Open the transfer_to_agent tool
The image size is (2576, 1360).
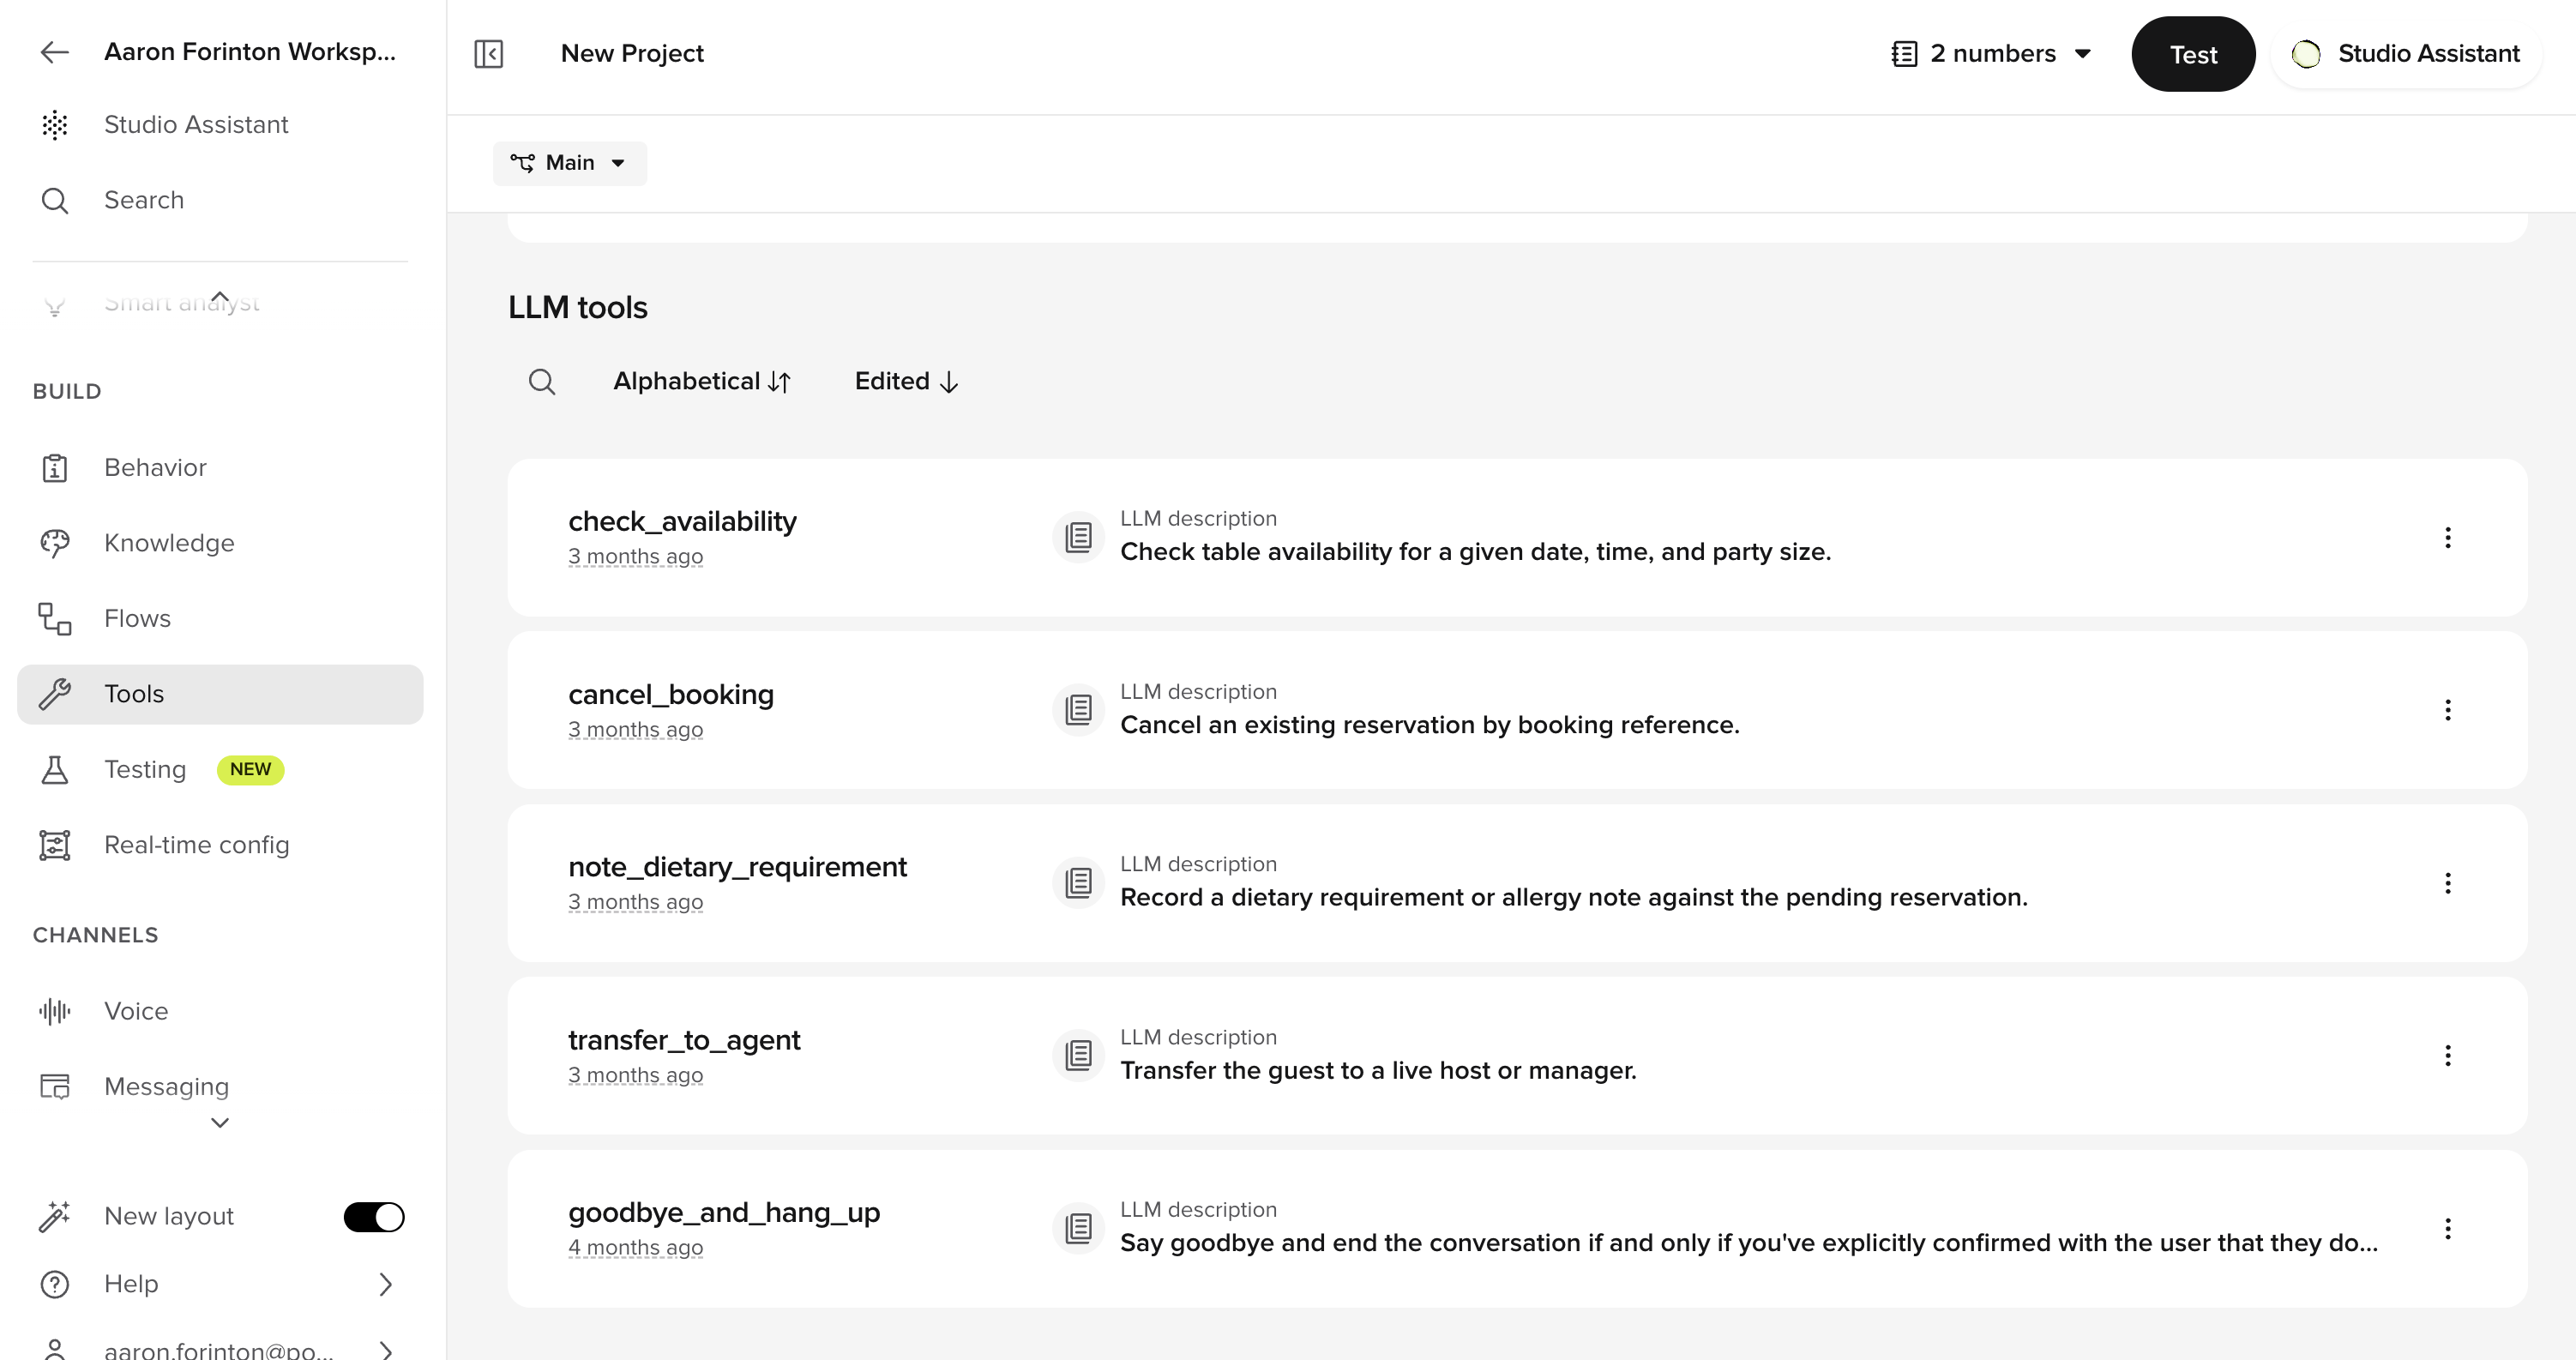[x=684, y=1040]
